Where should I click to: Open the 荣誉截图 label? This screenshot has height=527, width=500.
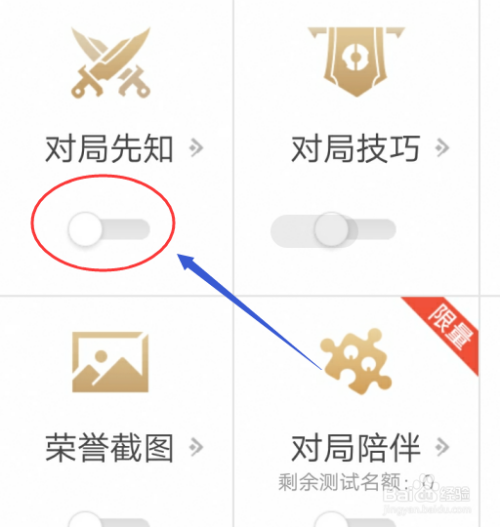click(109, 447)
